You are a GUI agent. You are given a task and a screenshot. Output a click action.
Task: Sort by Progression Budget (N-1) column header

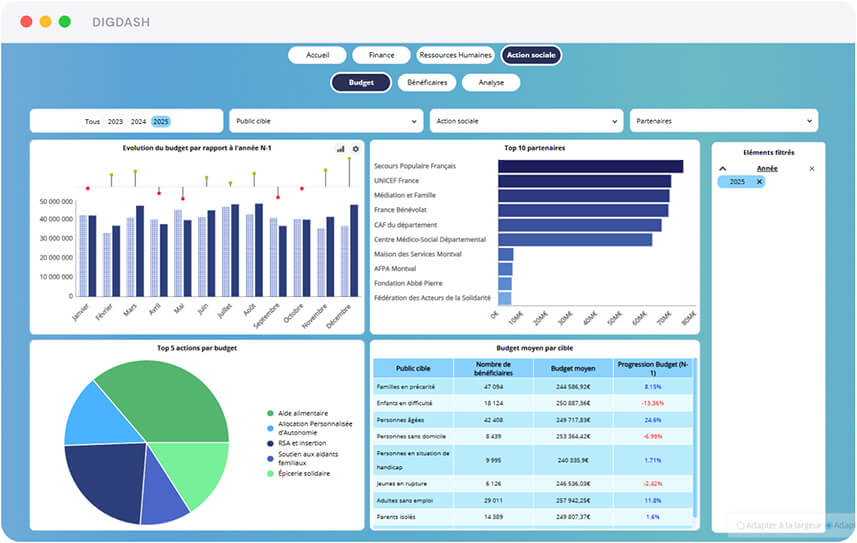(653, 369)
